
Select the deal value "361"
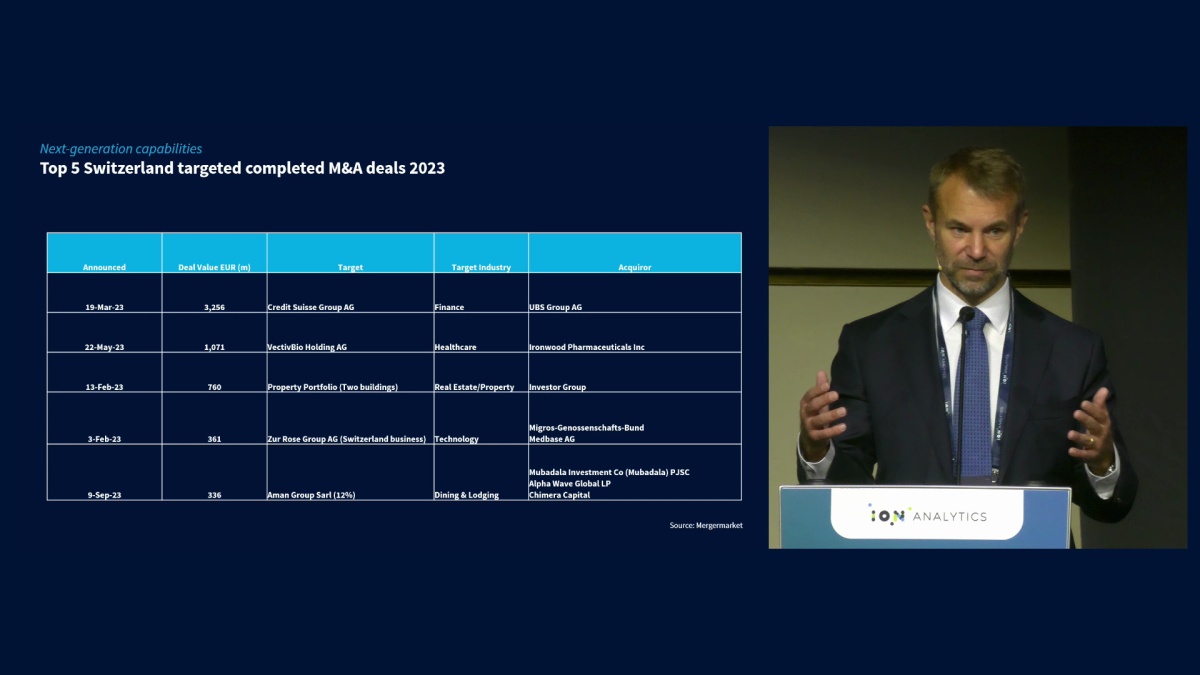(214, 439)
